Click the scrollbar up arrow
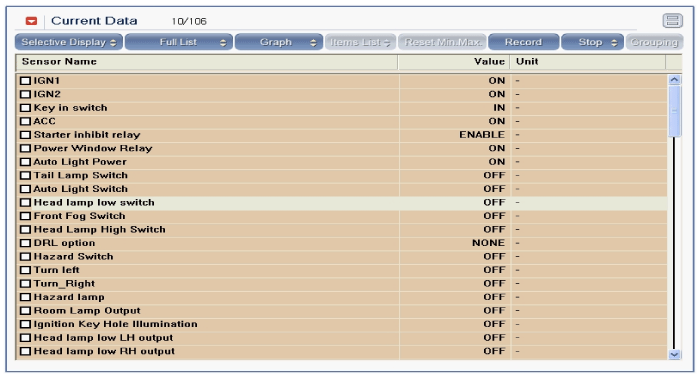This screenshot has height=377, width=700. point(674,80)
